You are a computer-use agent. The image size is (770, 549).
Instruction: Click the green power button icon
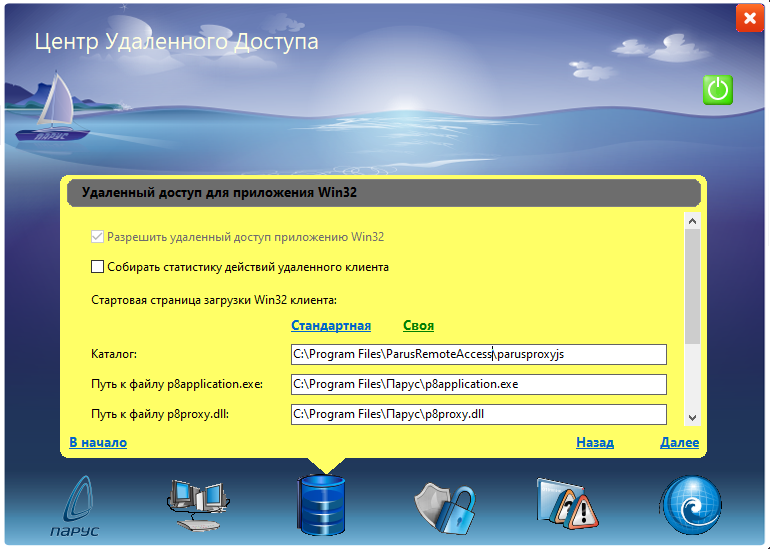pos(717,90)
